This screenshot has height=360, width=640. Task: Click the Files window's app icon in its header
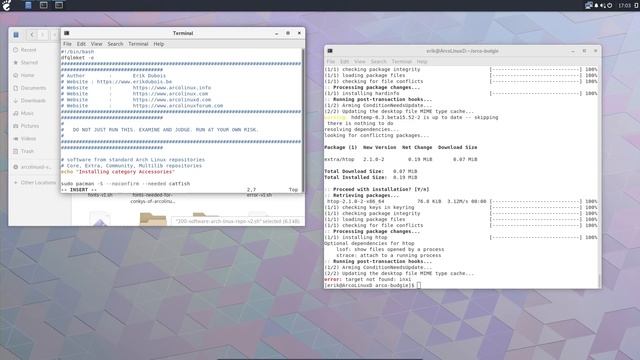tap(16, 35)
